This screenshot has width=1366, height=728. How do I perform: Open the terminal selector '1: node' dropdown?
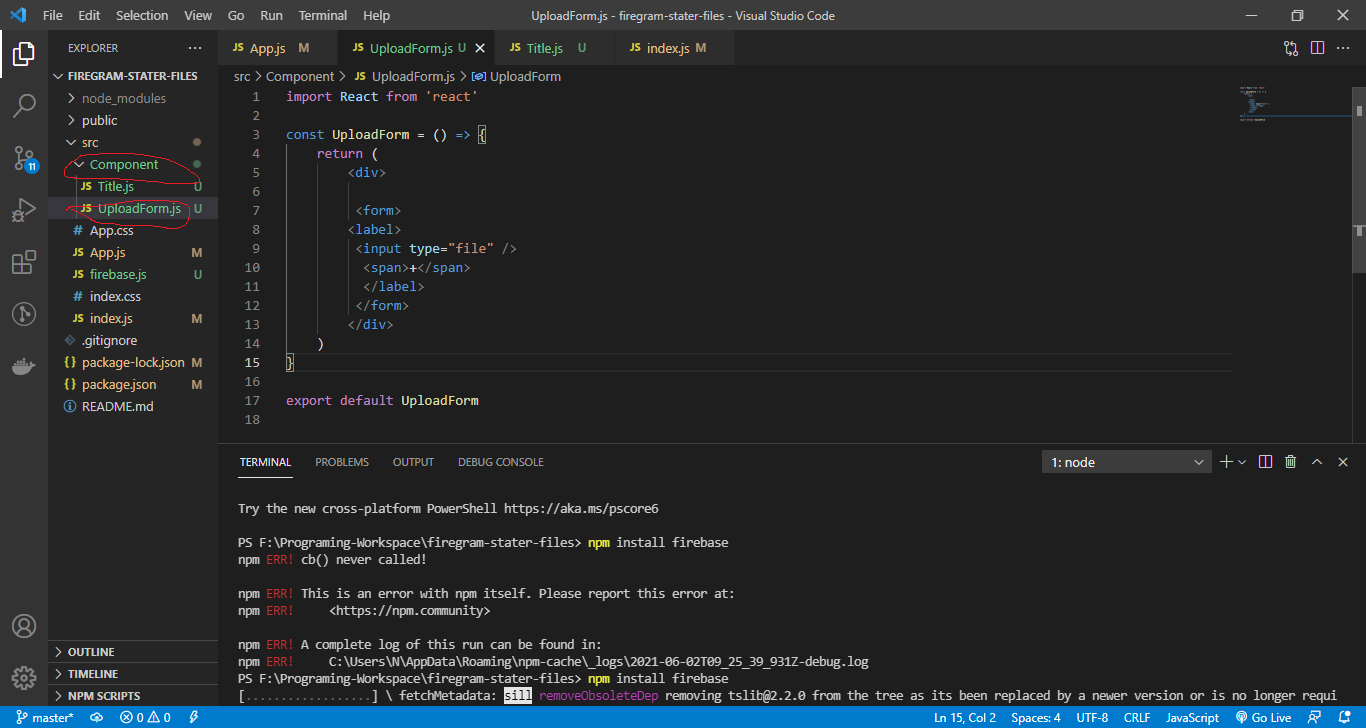[1126, 462]
